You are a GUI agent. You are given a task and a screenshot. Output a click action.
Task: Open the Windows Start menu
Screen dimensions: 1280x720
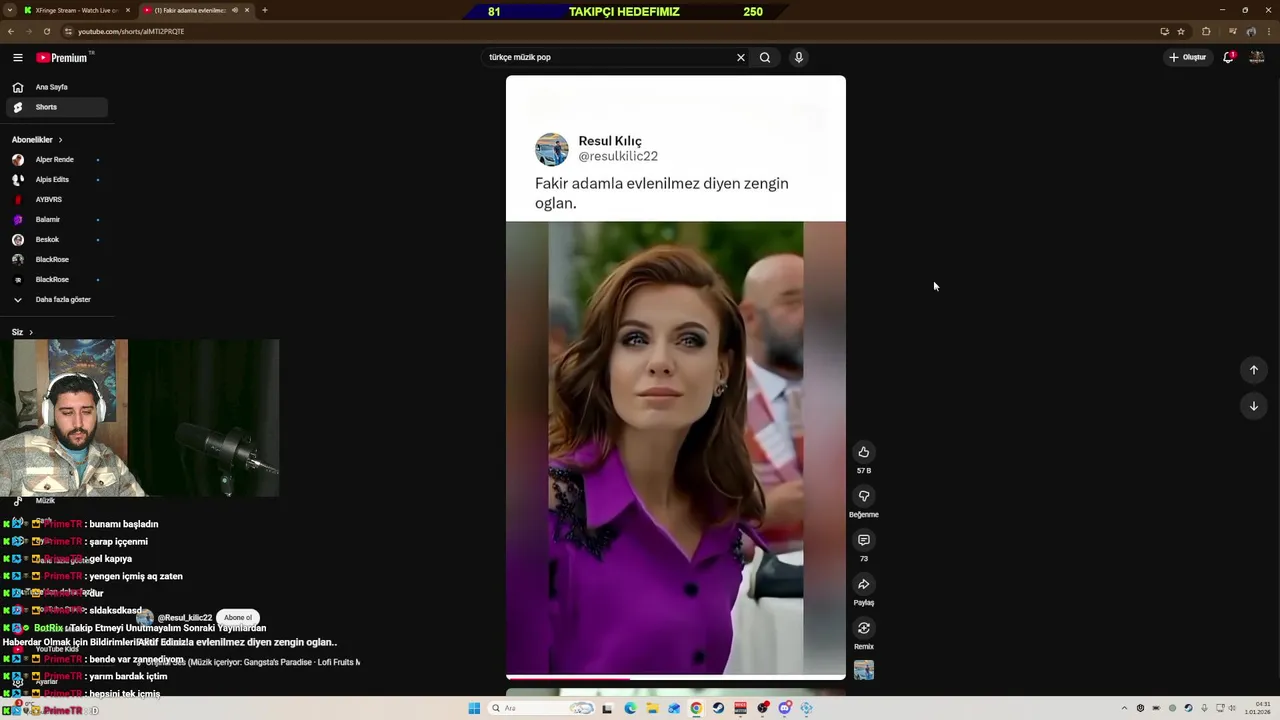474,708
